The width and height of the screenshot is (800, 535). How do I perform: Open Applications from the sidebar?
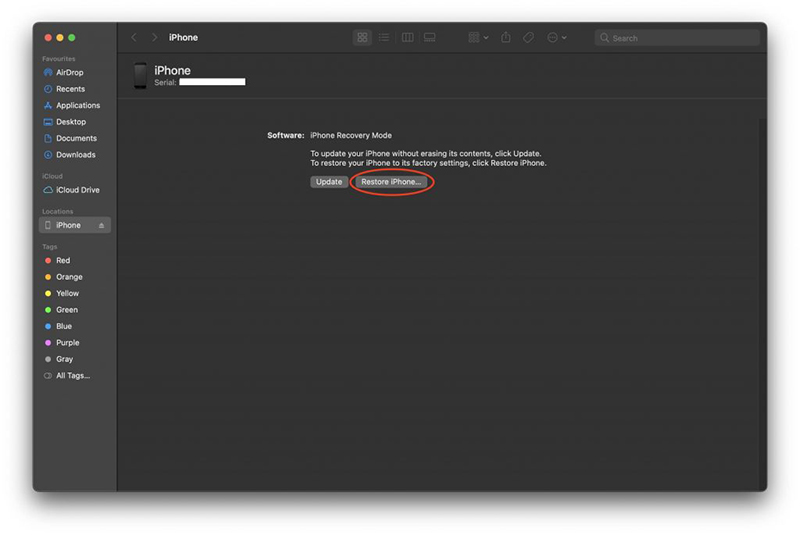tap(77, 105)
